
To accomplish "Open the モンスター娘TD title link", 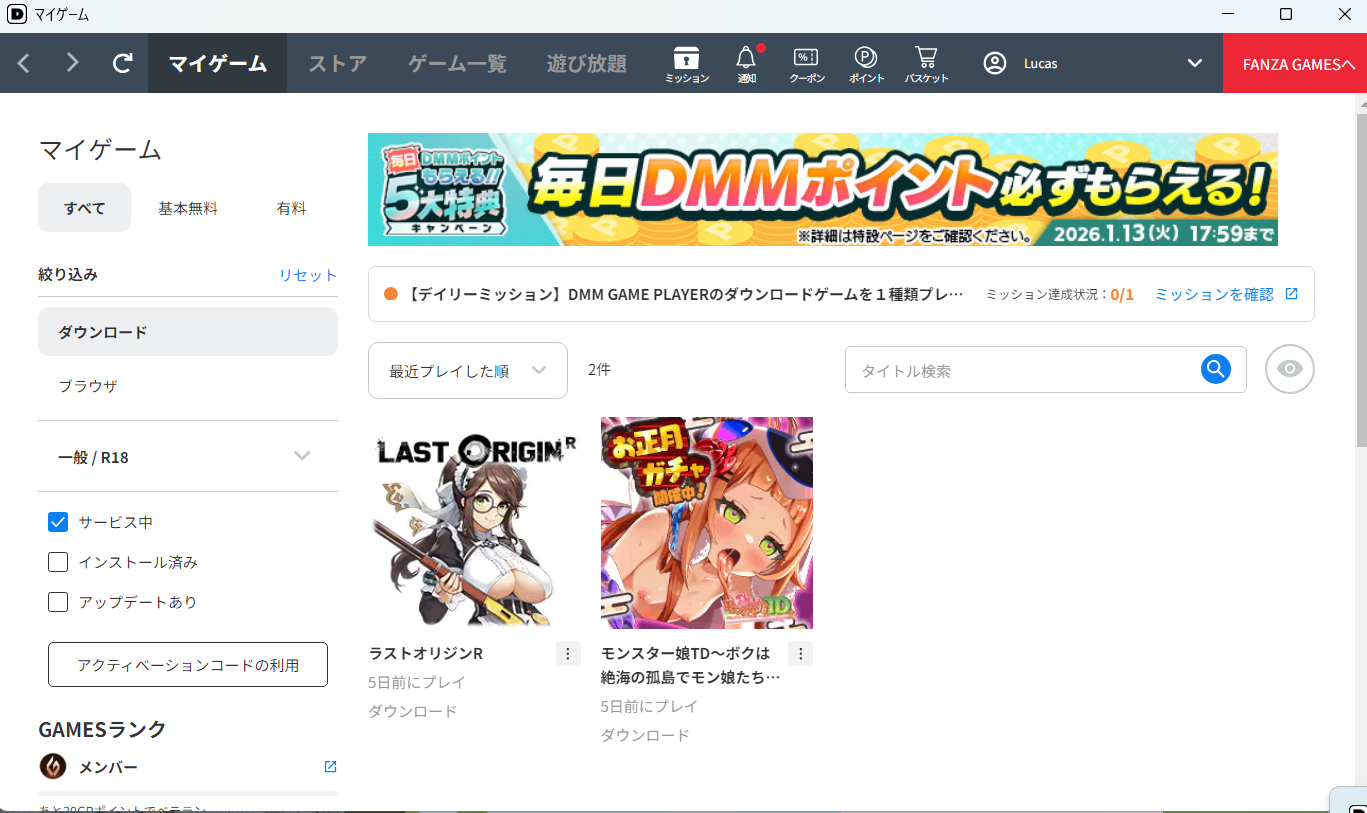I will point(691,665).
